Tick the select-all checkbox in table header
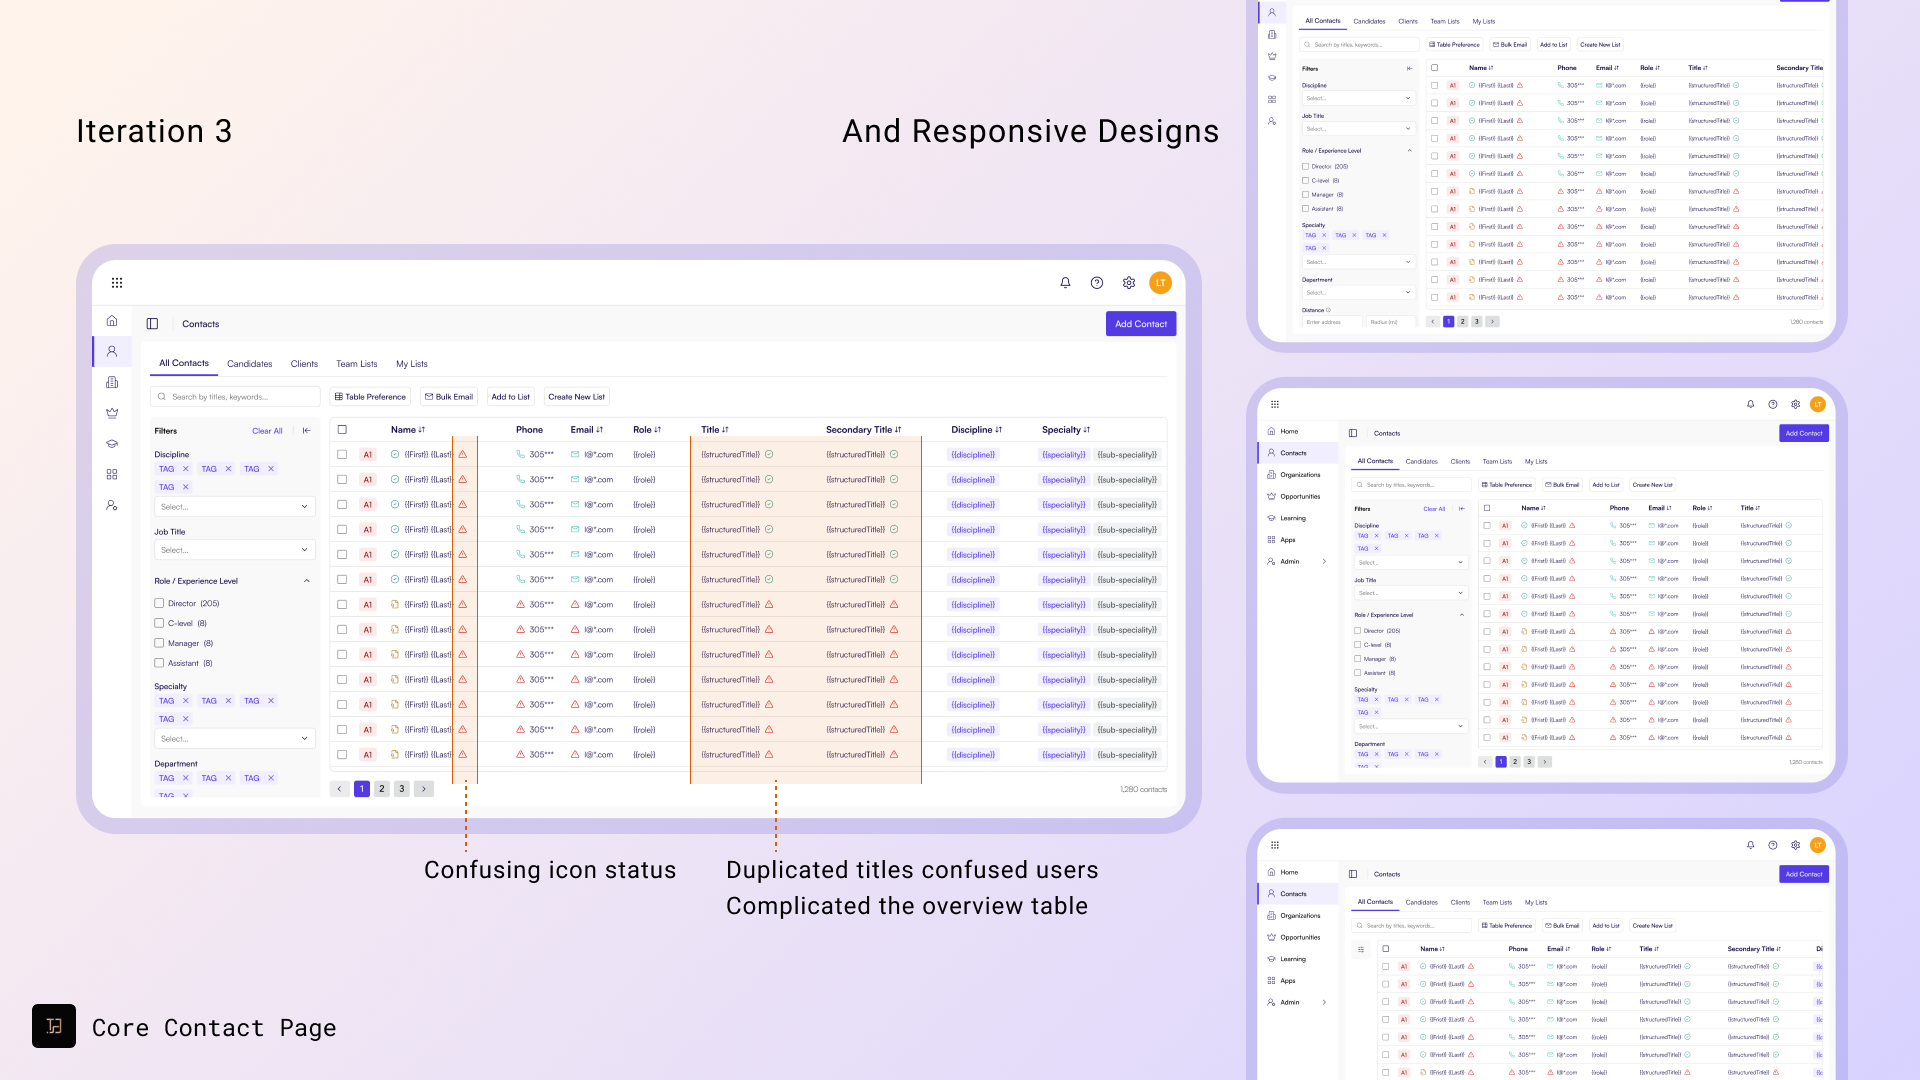Viewport: 1920px width, 1080px height. (342, 430)
